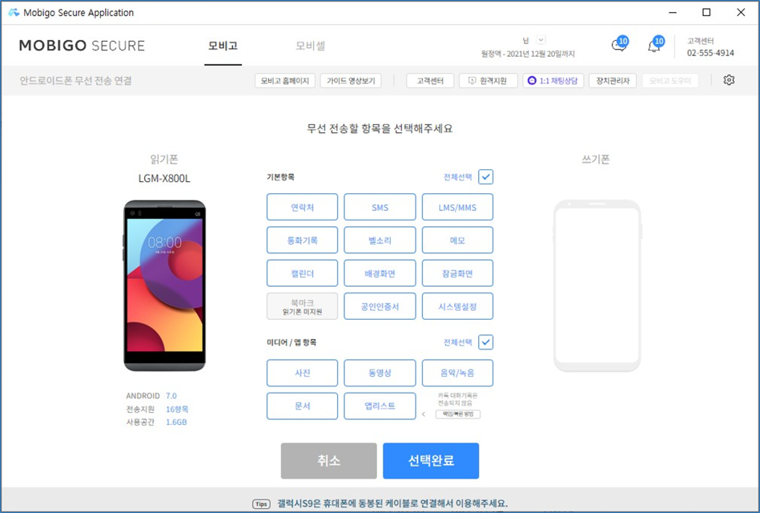
Task: Click the source LG phone image
Action: (x=165, y=286)
